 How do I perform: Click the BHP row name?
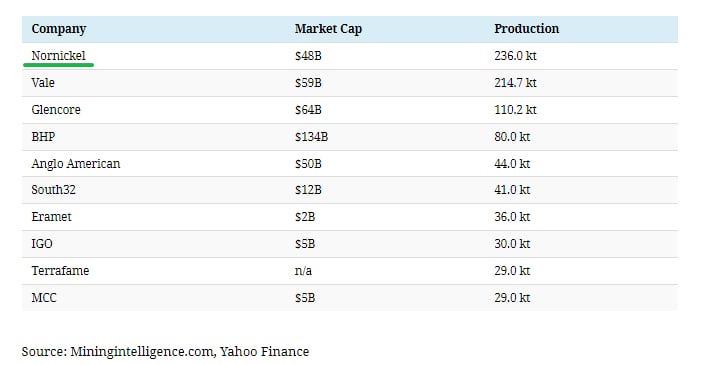click(43, 137)
